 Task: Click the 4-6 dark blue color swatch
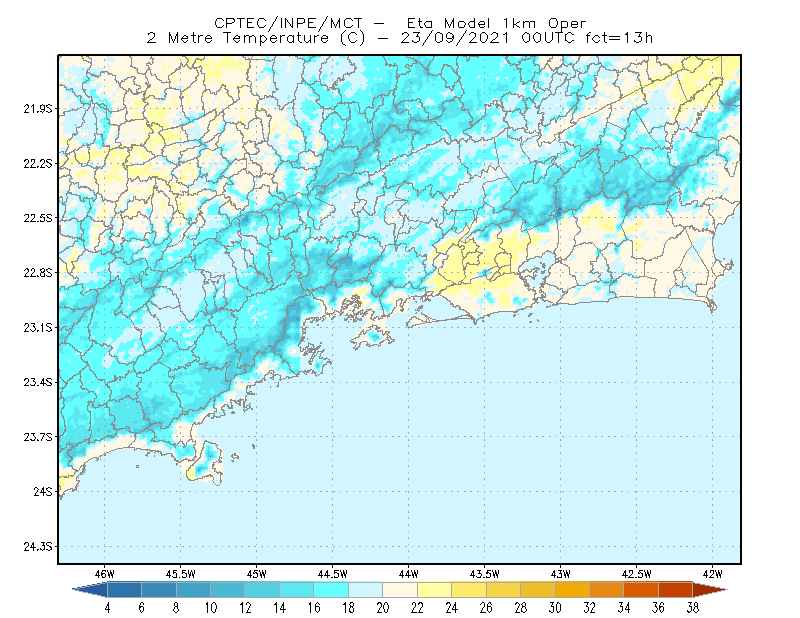(x=124, y=590)
